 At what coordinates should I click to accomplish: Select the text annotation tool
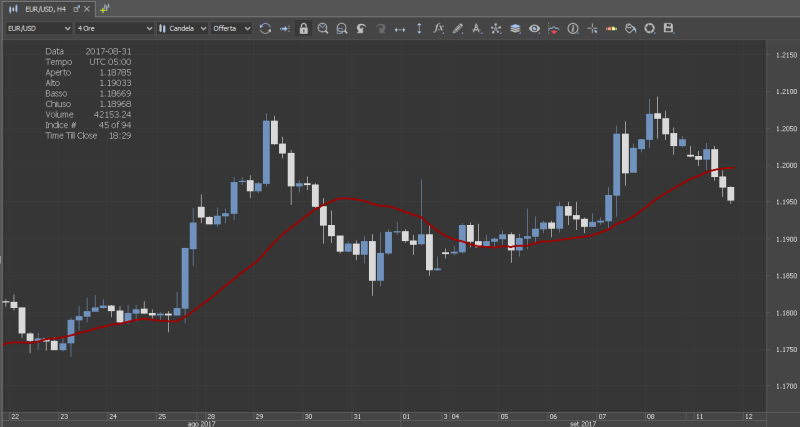pos(476,28)
